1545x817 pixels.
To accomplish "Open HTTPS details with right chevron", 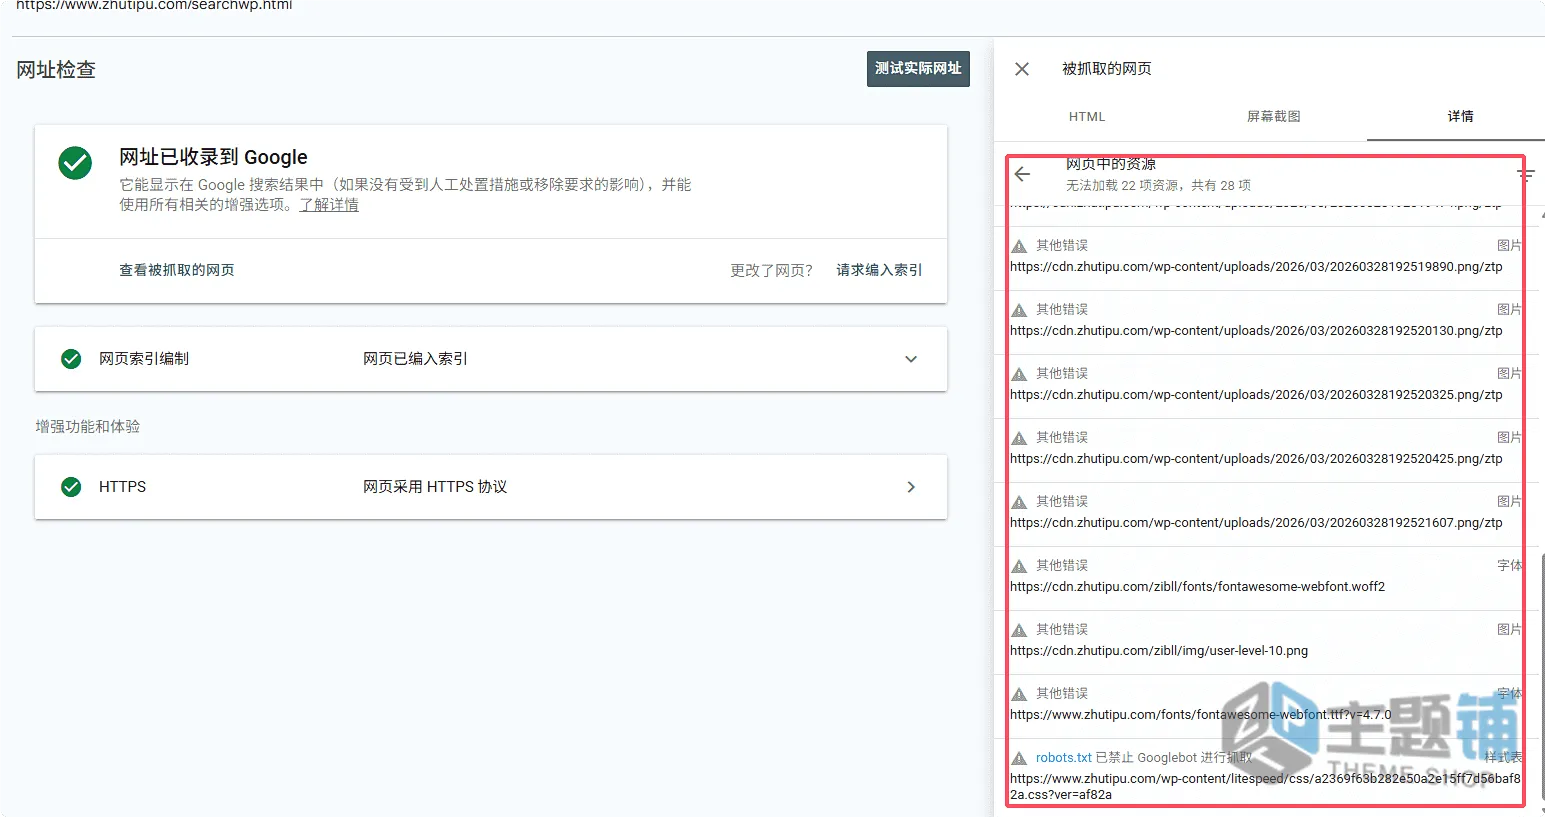I will (911, 487).
